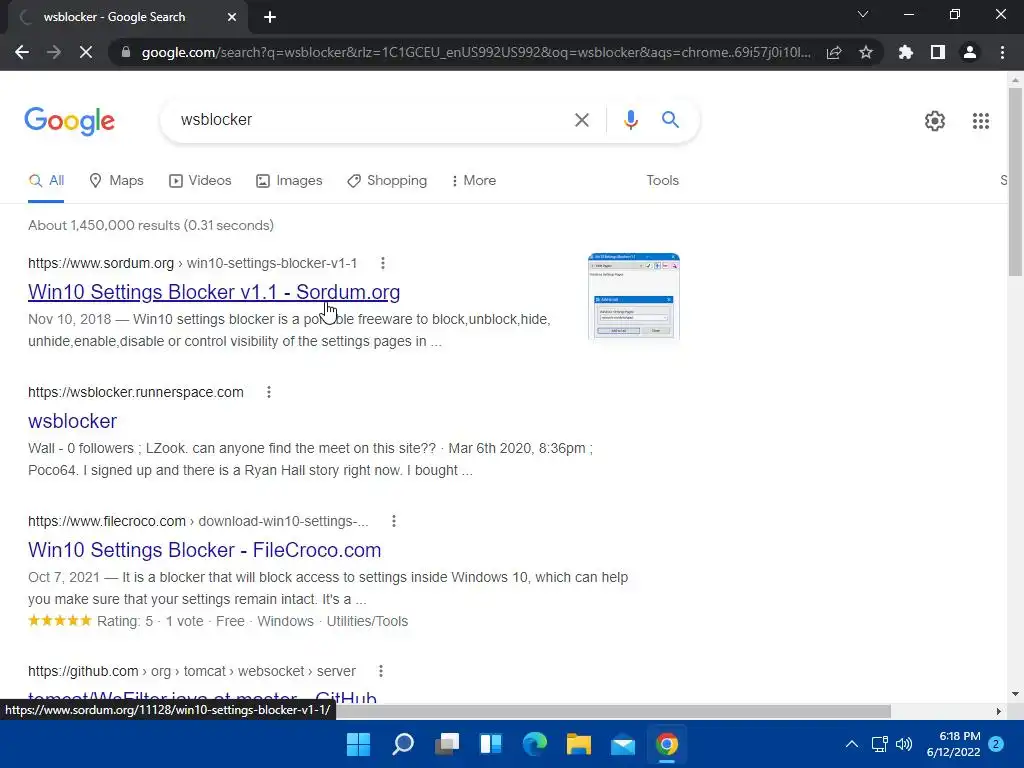
Task: Select the All results tab
Action: click(46, 181)
